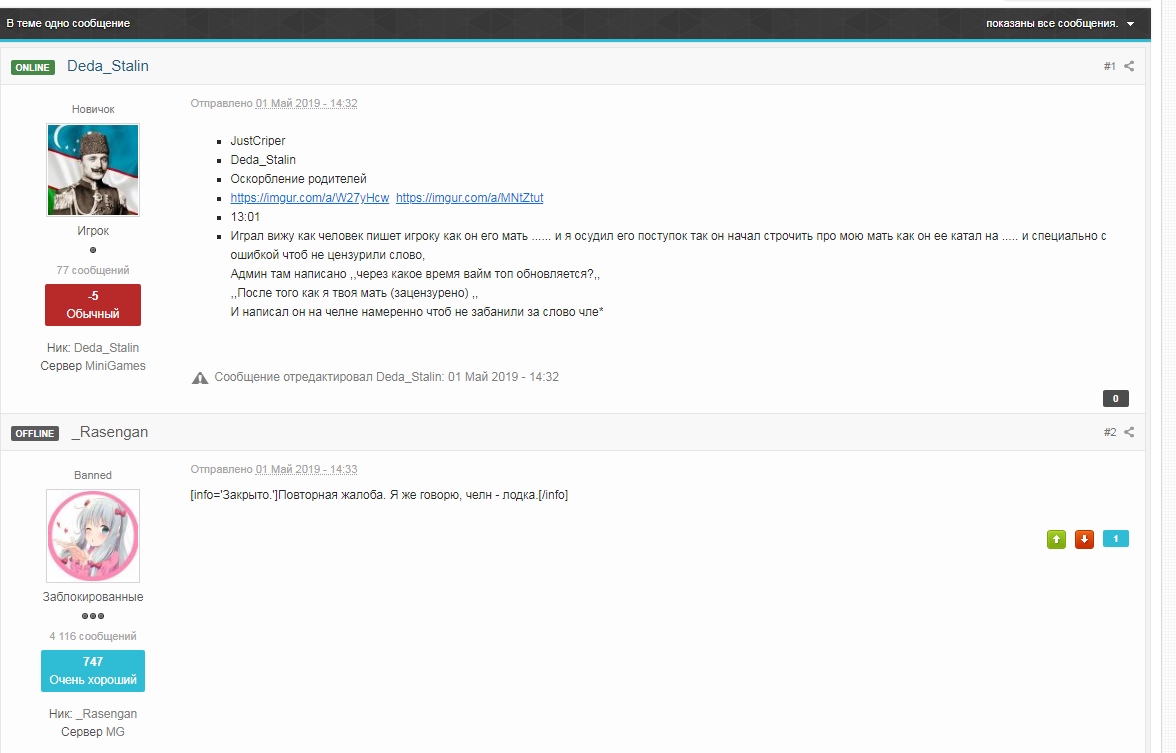Click the OFFLINE status badge

(x=35, y=433)
